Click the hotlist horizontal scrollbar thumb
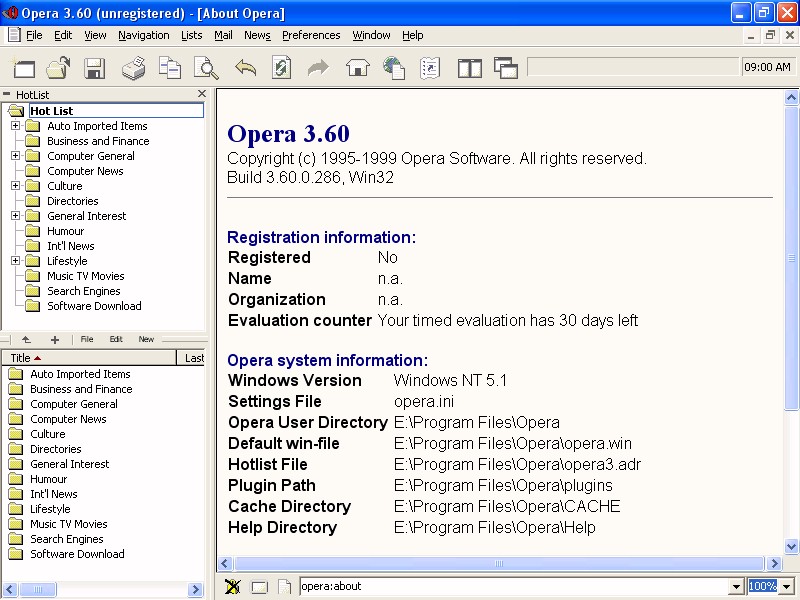 point(38,590)
